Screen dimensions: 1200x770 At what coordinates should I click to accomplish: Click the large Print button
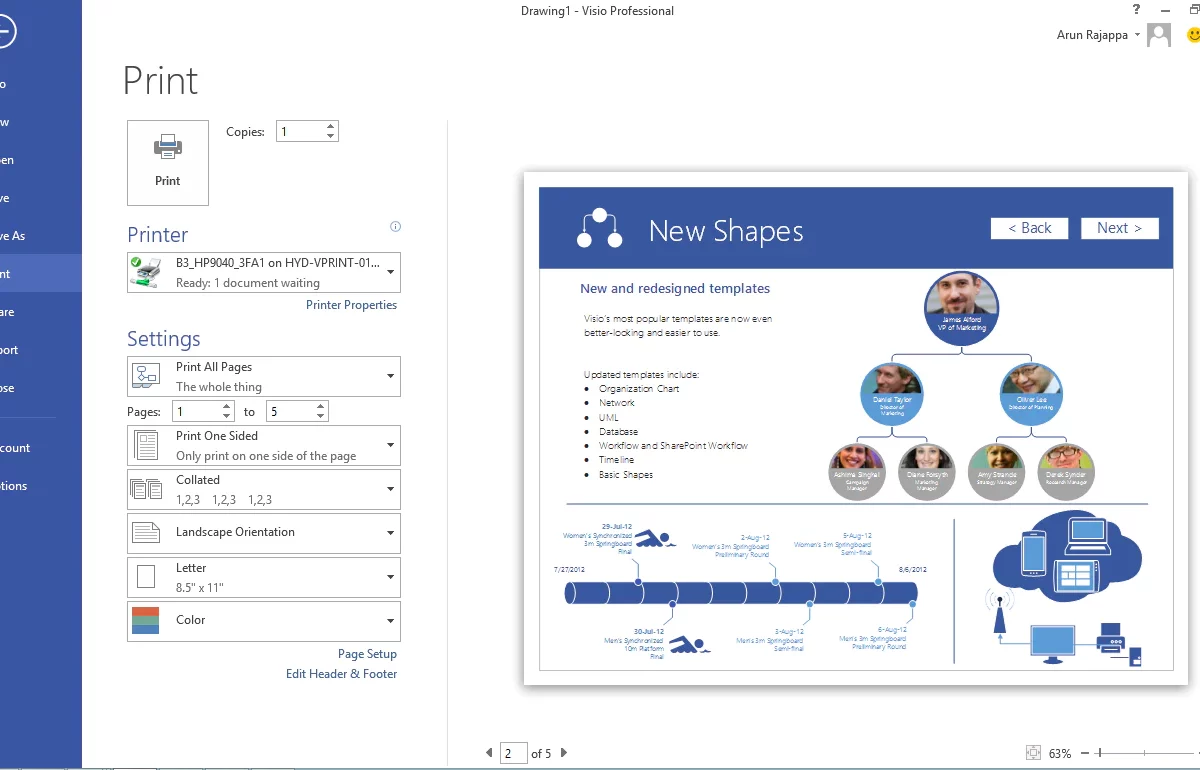[168, 163]
